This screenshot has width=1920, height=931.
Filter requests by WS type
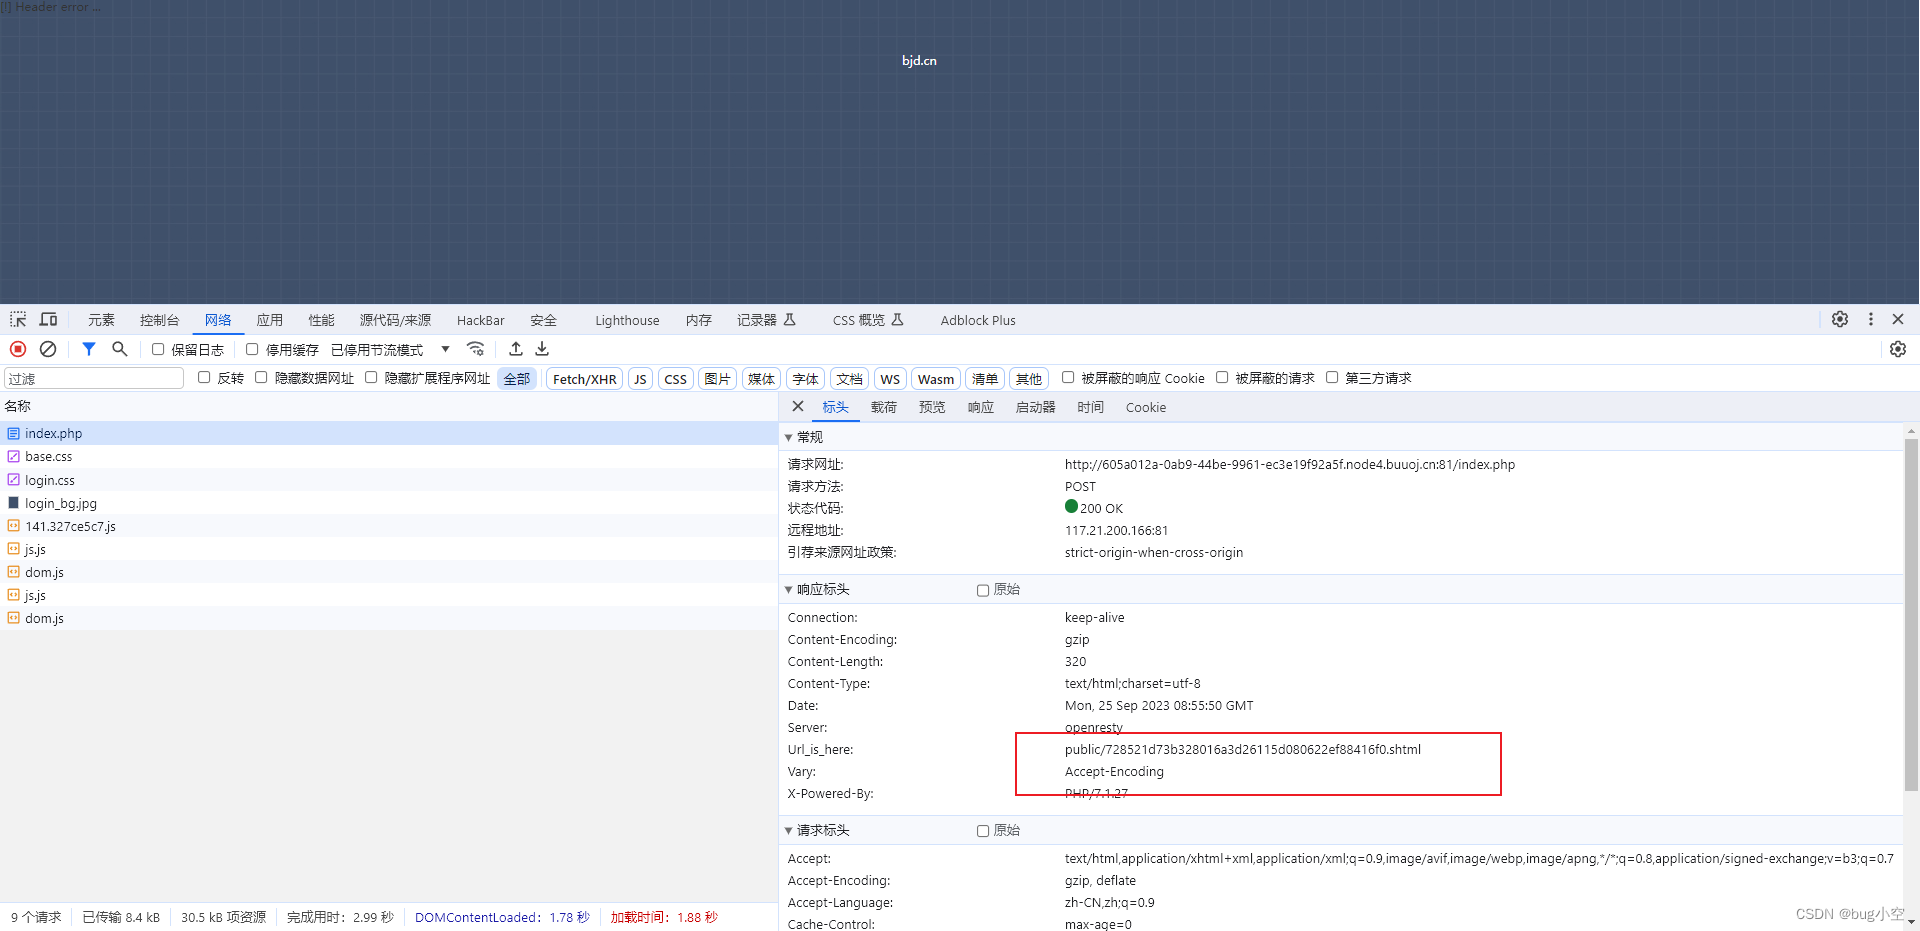tap(890, 379)
